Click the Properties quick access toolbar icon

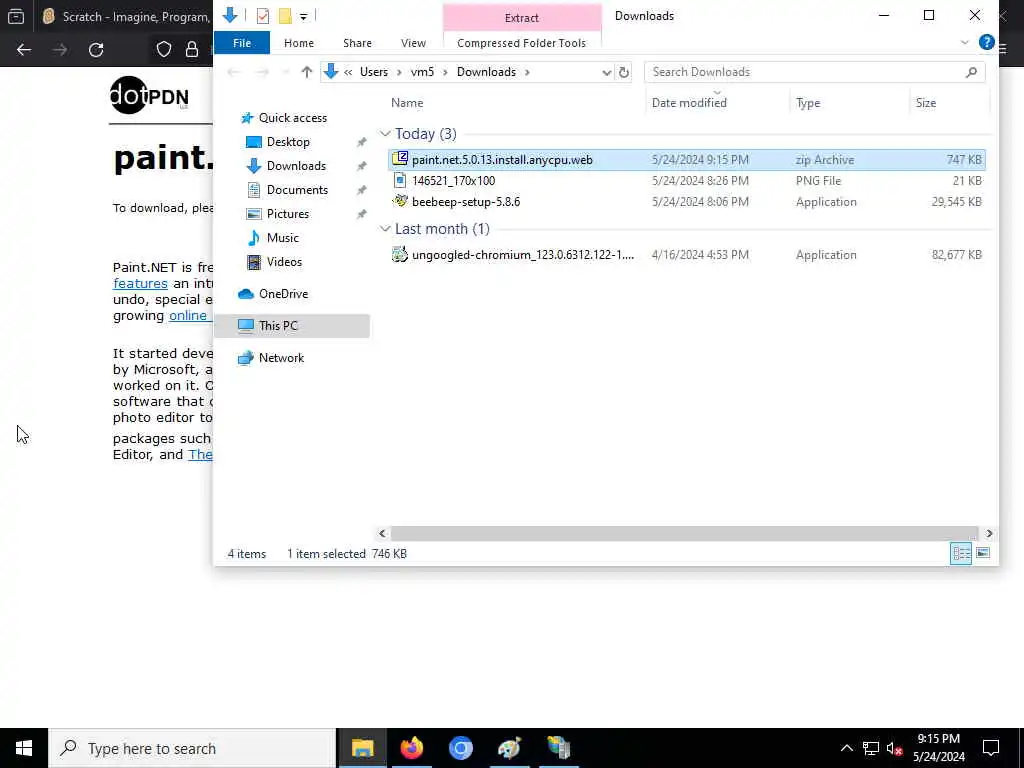[x=263, y=16]
